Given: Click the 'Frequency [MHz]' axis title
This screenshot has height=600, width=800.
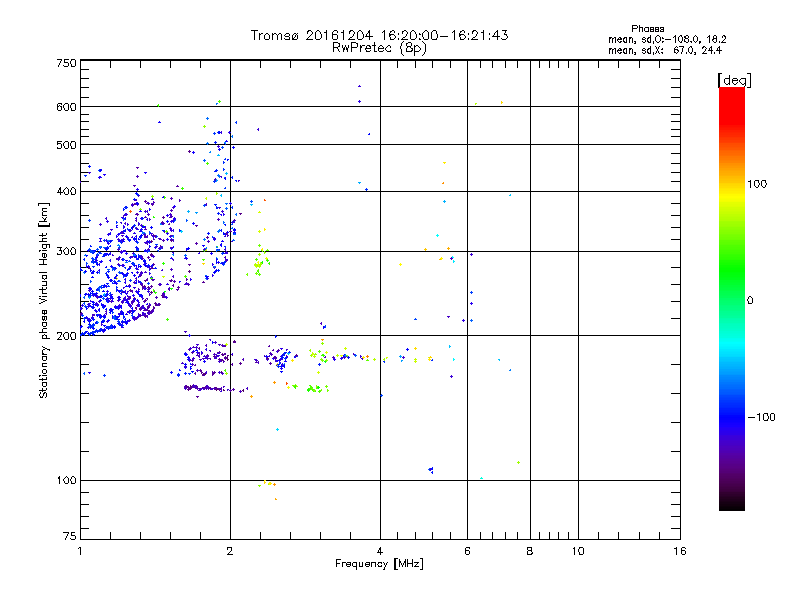Looking at the screenshot, I should tap(379, 564).
